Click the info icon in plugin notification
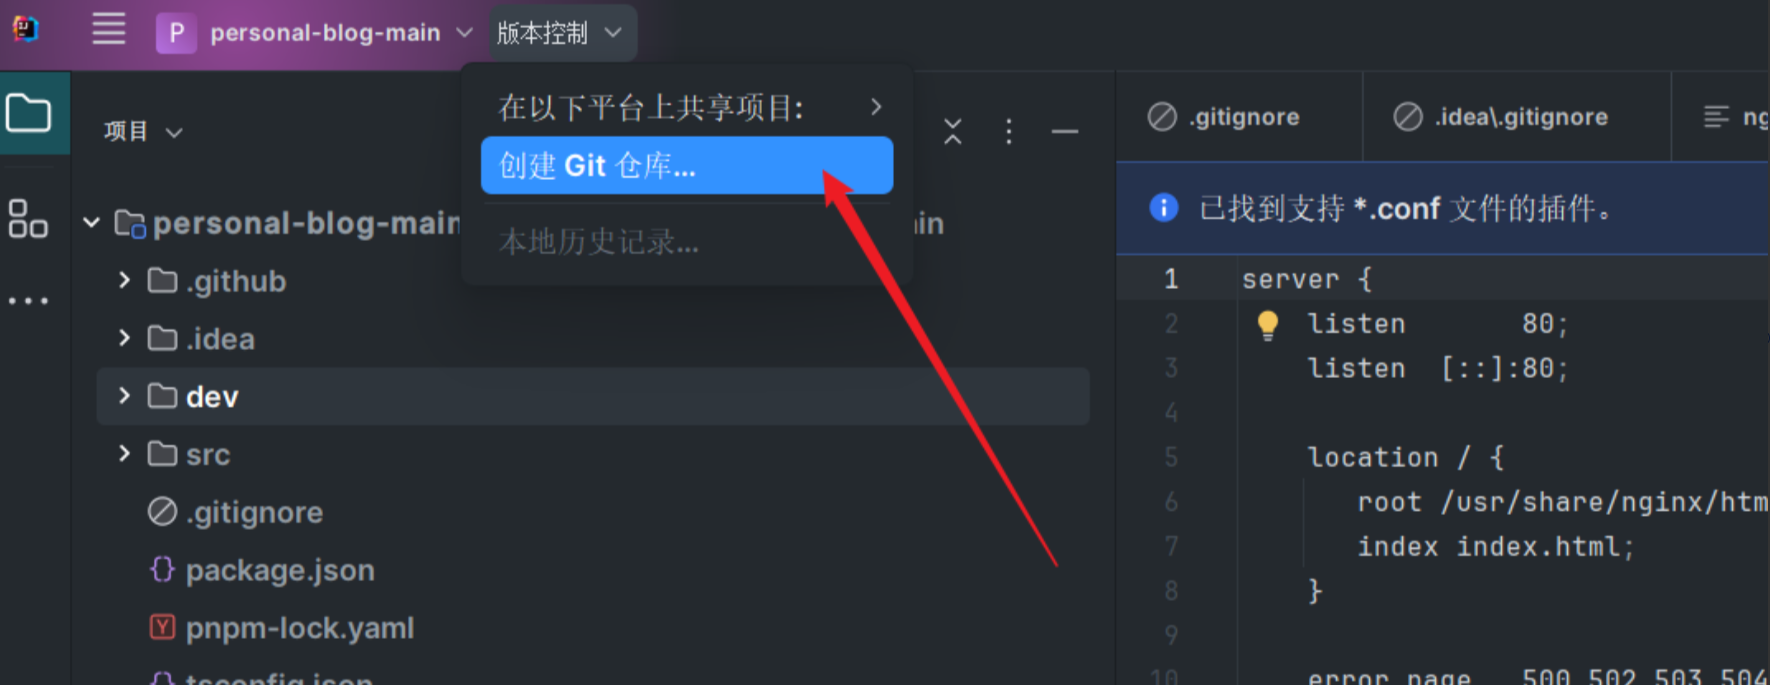Screen dimensions: 1770x685 pos(1163,208)
